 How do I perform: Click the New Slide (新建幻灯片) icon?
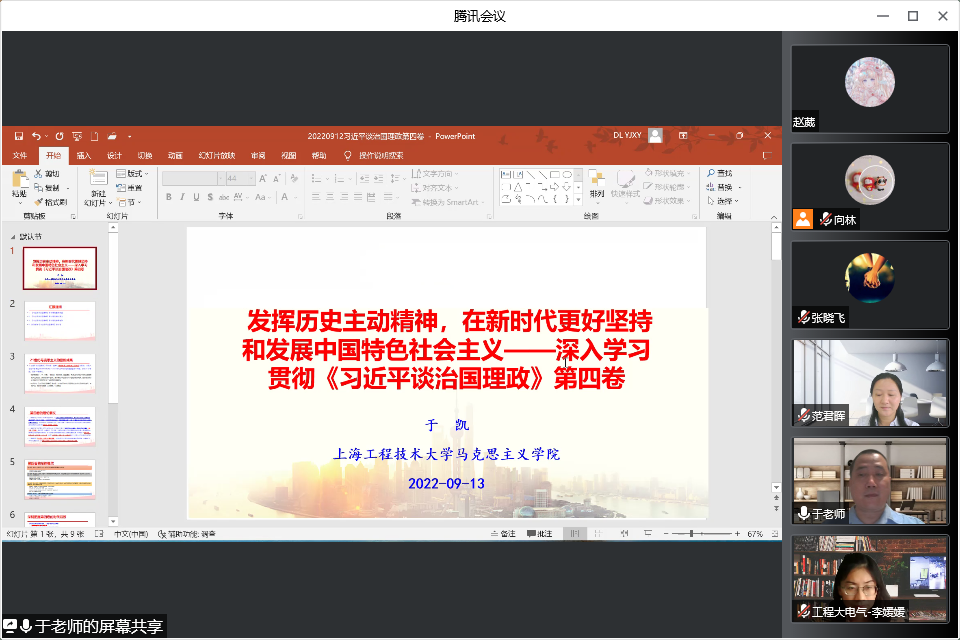pos(98,180)
